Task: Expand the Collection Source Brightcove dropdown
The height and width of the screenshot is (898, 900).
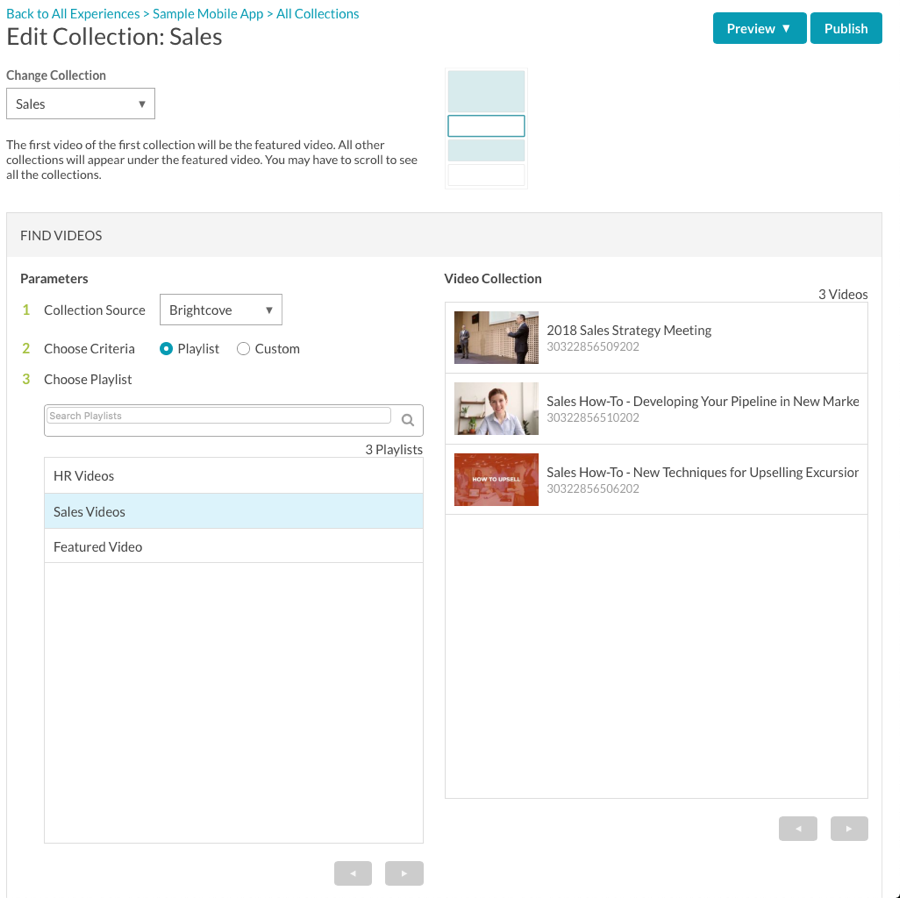Action: click(221, 310)
